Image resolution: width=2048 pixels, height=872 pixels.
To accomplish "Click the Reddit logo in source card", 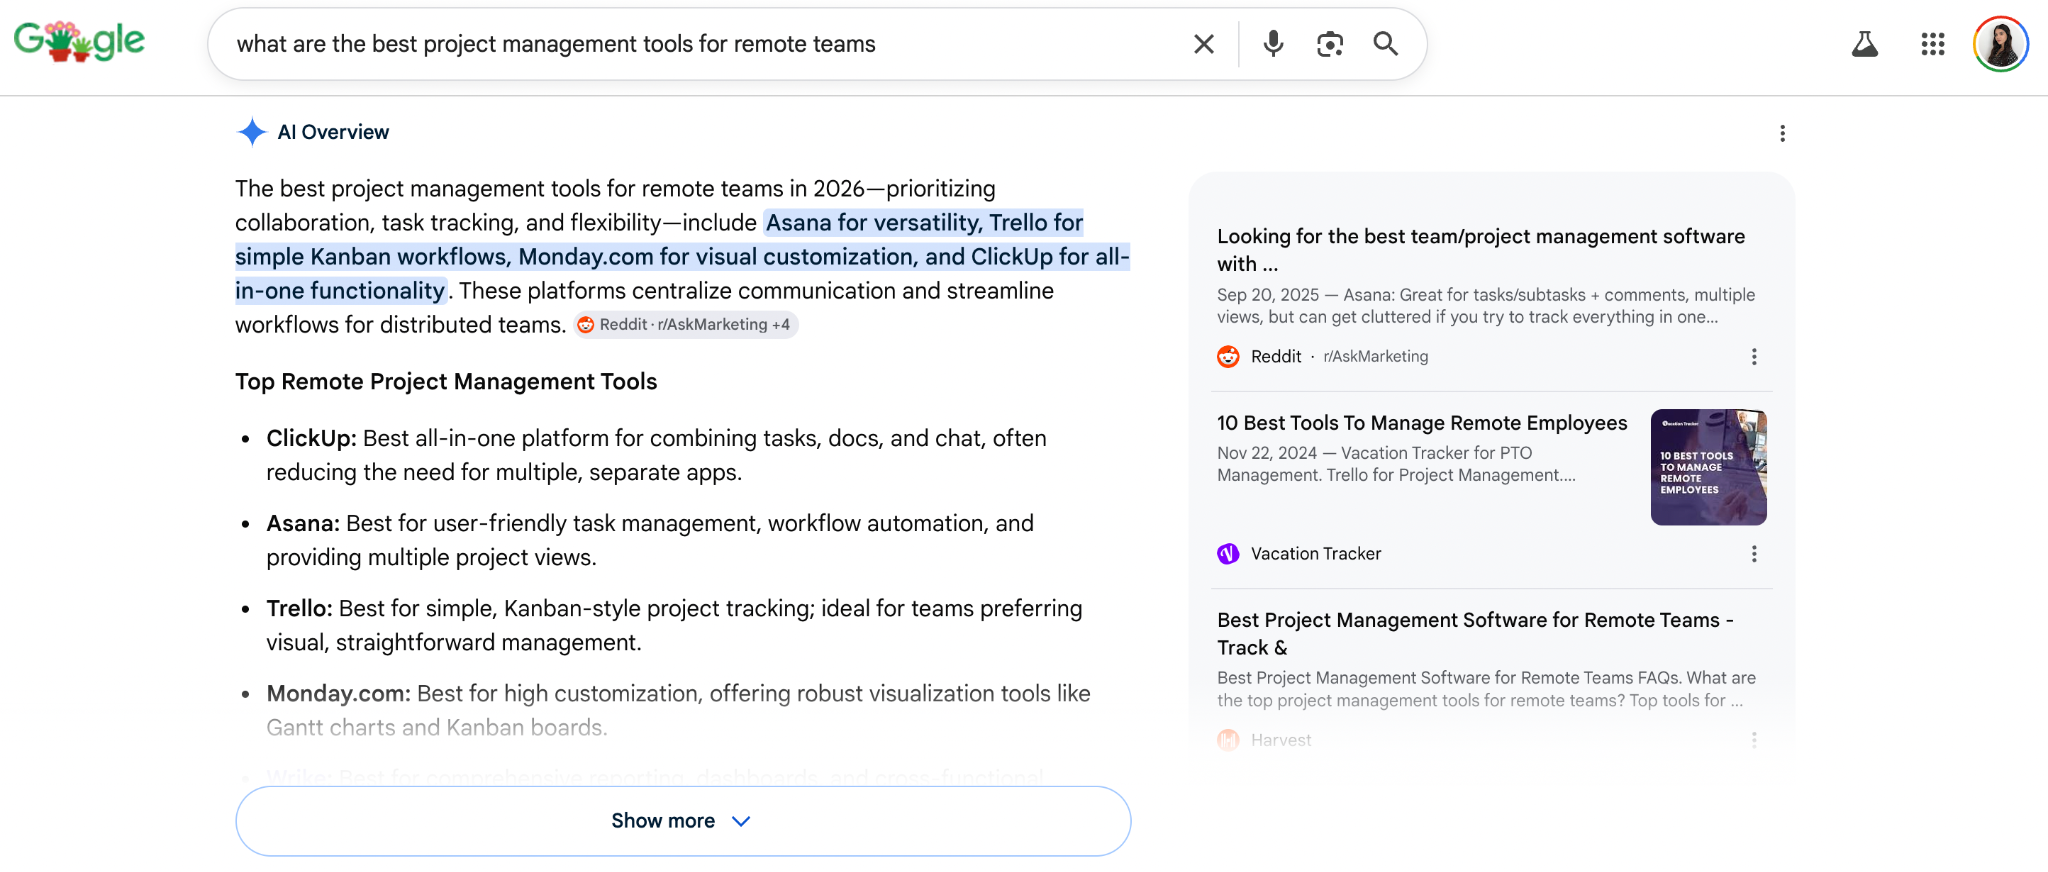I will (x=1228, y=356).
